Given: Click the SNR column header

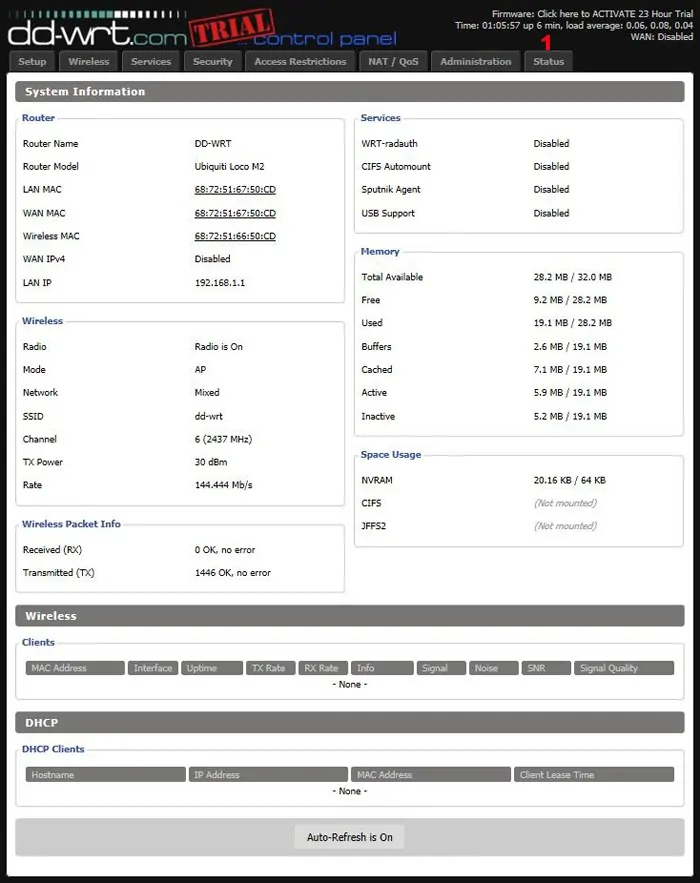Looking at the screenshot, I should [x=546, y=668].
